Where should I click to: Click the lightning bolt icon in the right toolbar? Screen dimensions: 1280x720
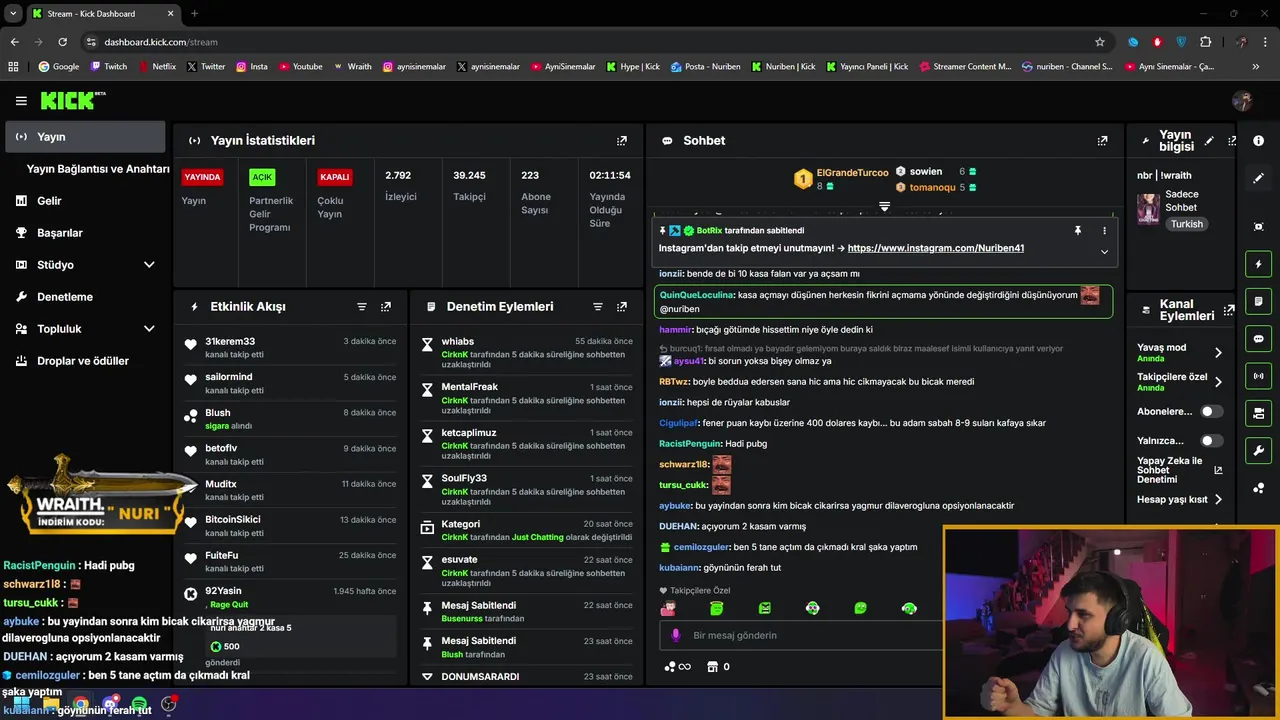pos(1259,264)
